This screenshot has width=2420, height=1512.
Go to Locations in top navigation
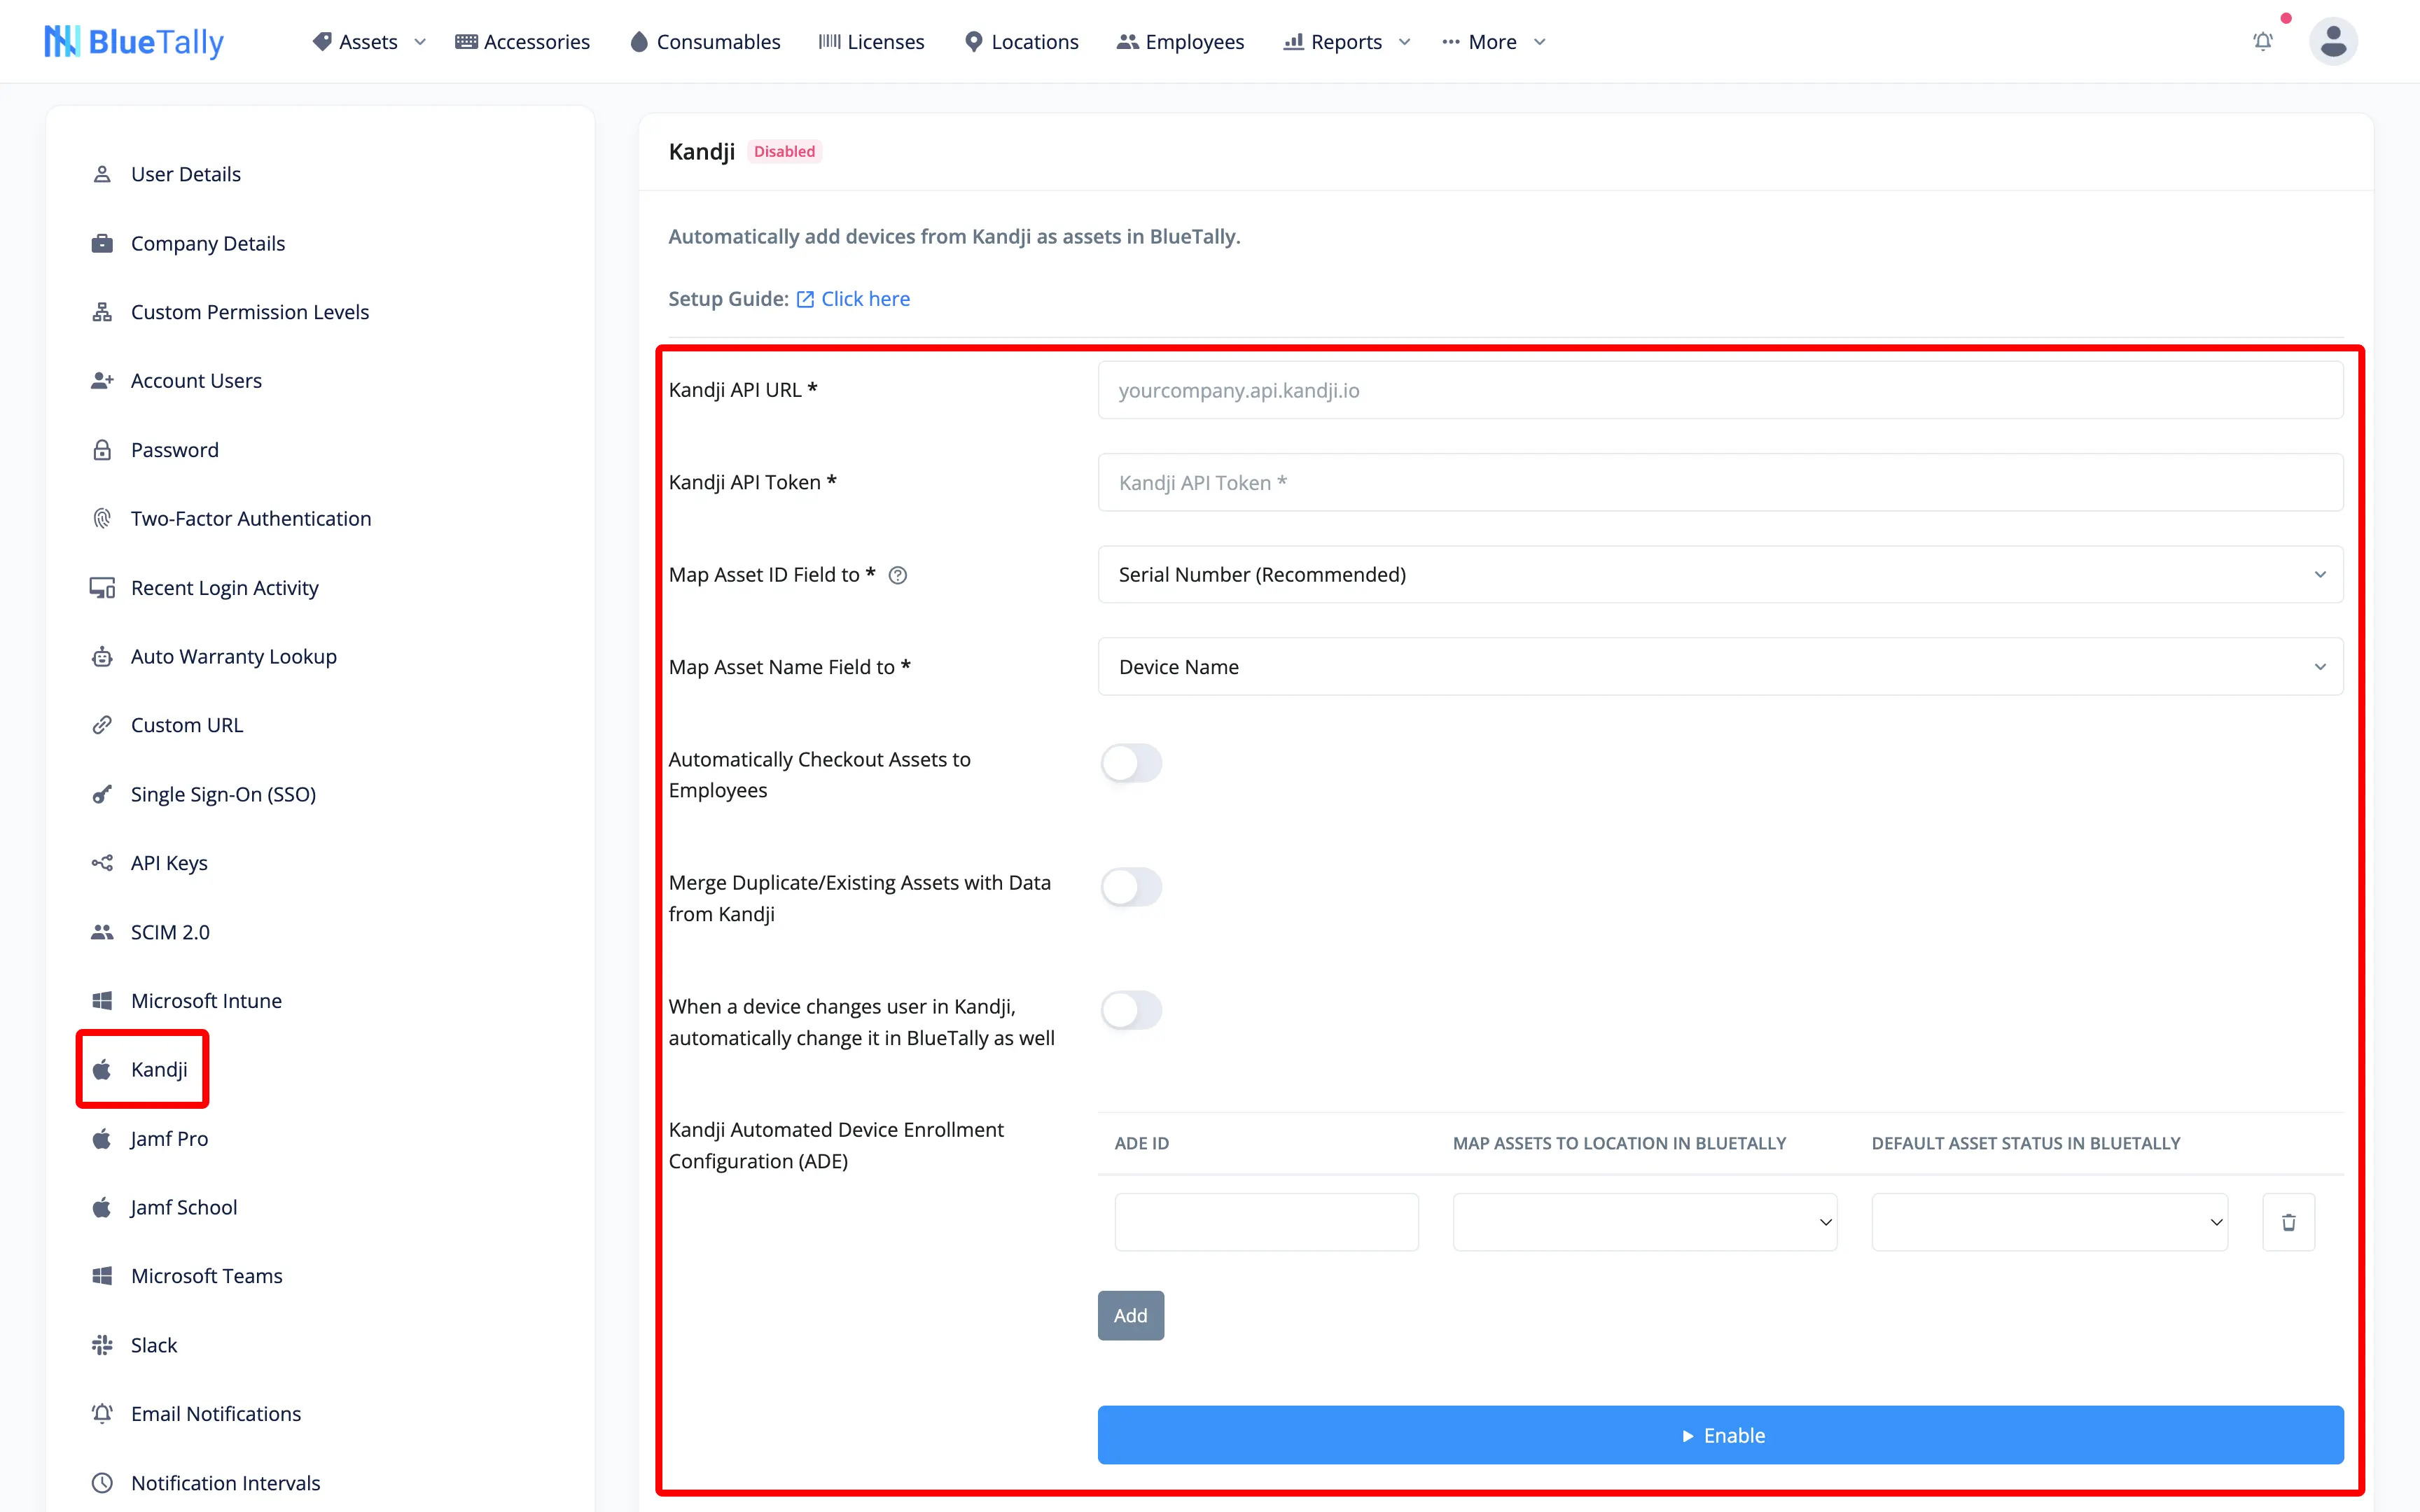[1021, 42]
